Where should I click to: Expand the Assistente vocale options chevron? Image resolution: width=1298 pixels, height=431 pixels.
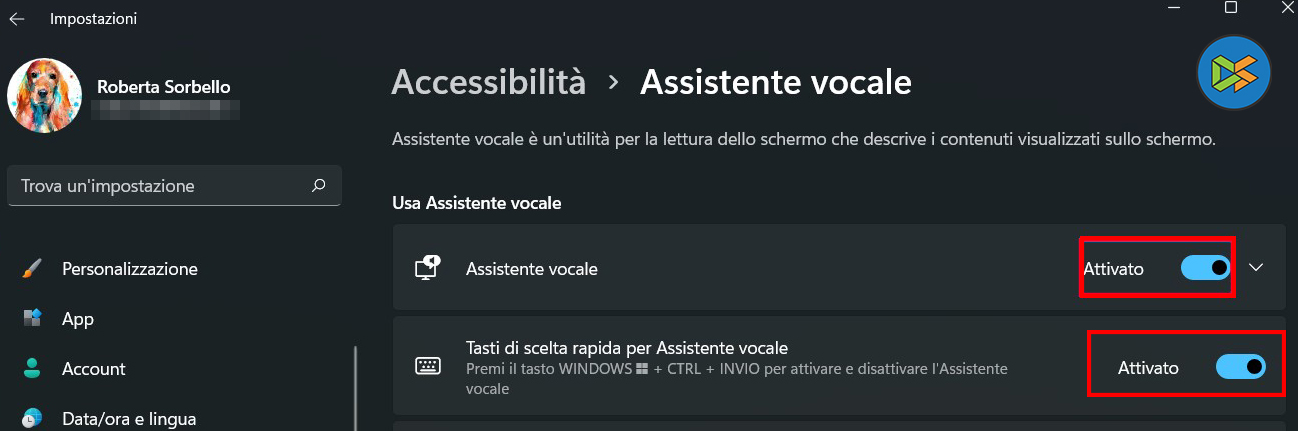1257,268
